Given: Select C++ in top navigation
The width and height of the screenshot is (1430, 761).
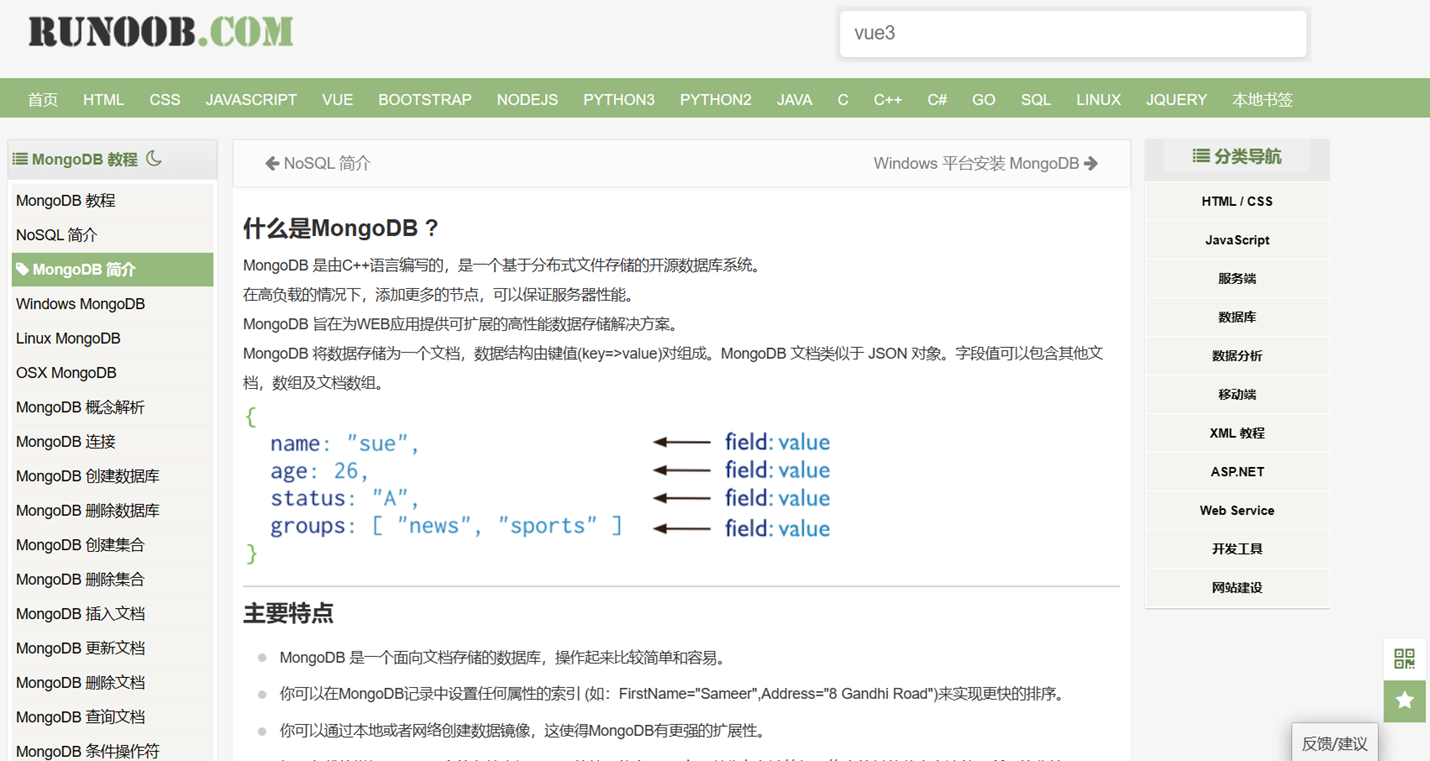Looking at the screenshot, I should coord(888,100).
